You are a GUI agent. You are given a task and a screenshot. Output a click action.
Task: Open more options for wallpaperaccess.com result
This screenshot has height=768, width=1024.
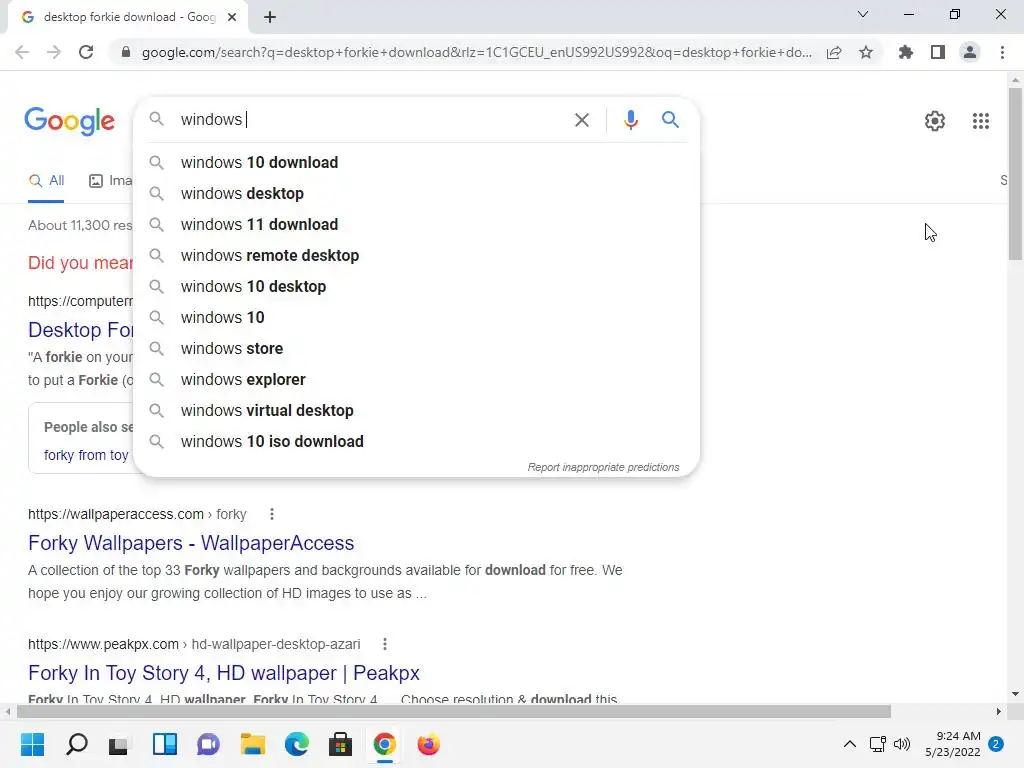click(x=272, y=515)
